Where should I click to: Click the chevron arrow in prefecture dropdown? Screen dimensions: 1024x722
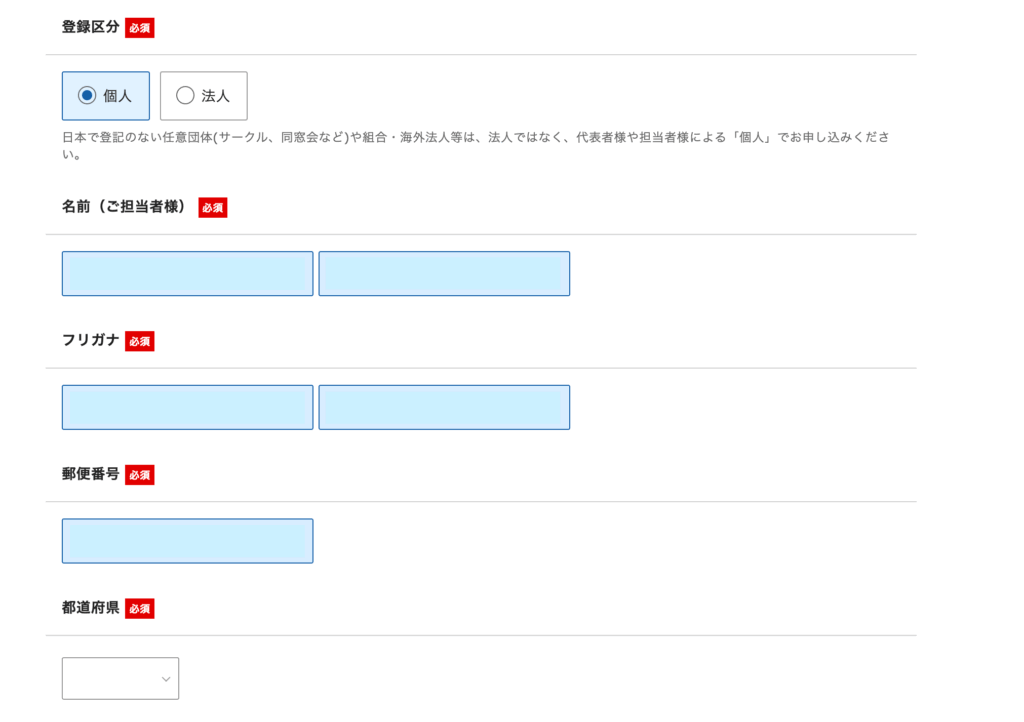pos(166,680)
